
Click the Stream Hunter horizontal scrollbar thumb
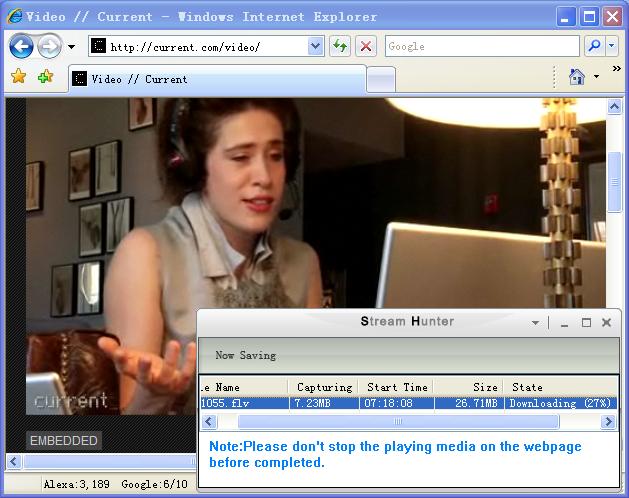click(x=398, y=422)
